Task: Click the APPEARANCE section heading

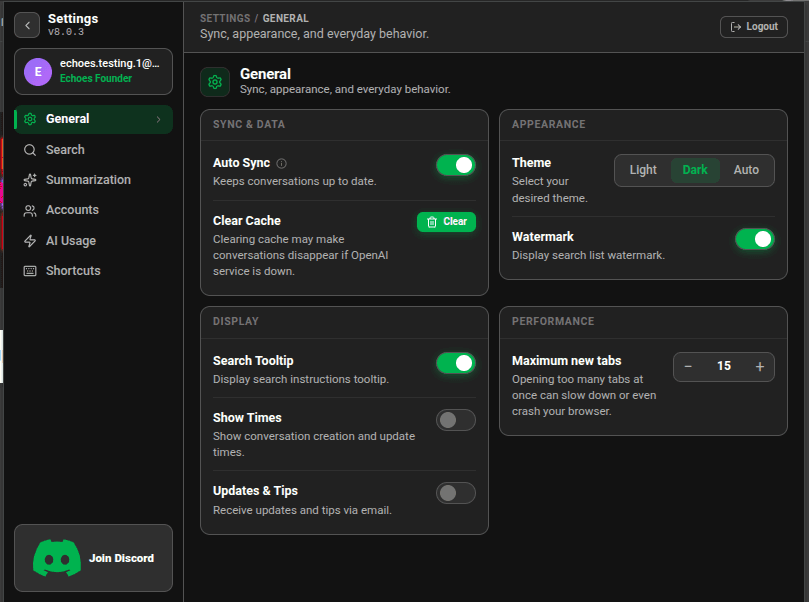Action: [548, 124]
